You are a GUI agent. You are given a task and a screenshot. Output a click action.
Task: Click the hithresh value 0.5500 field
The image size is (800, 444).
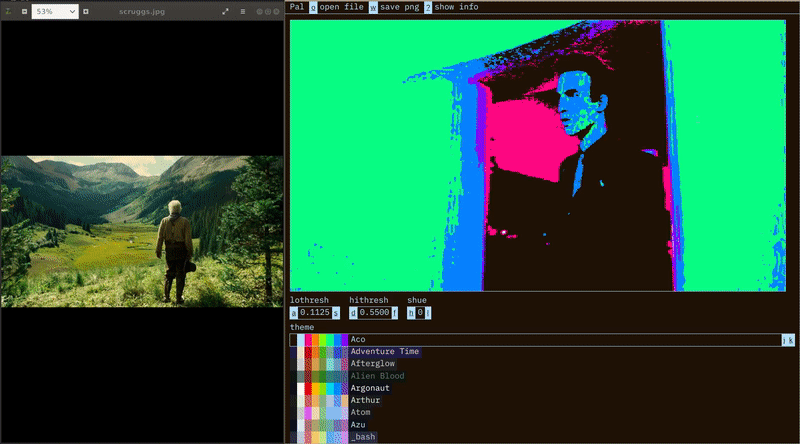pos(374,313)
